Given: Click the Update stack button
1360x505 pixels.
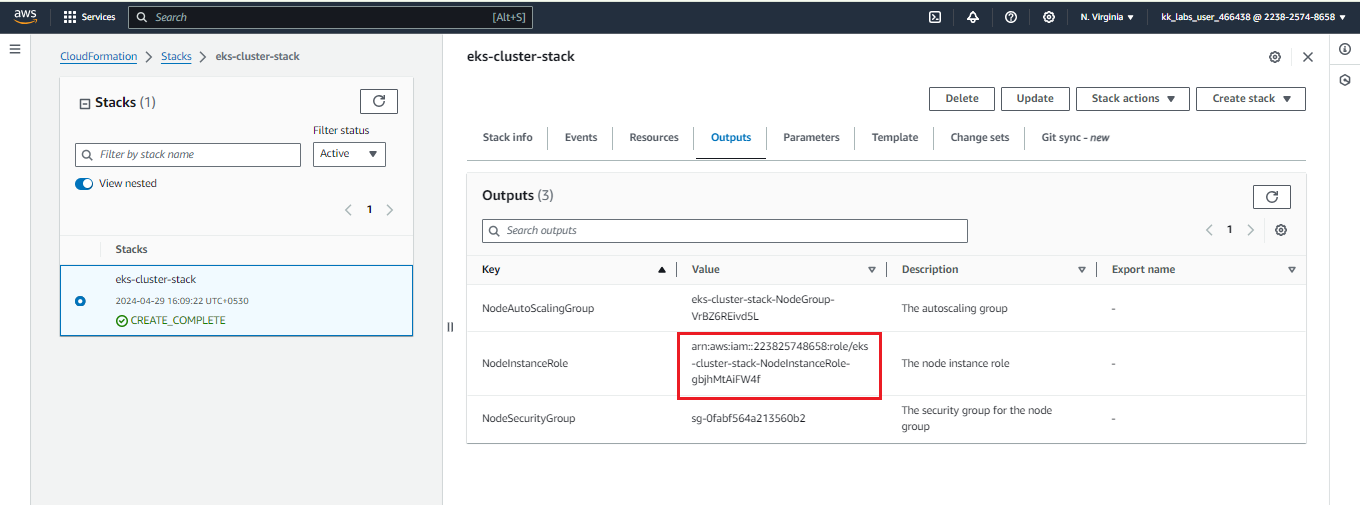Looking at the screenshot, I should point(1035,98).
